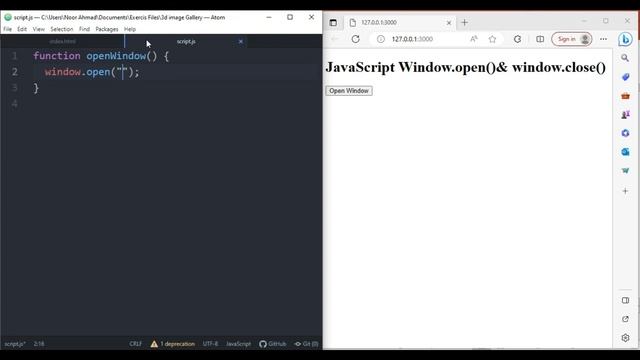Screen dimensions: 640x360
Task: Toggle split screen in the browser
Action: tap(540, 39)
